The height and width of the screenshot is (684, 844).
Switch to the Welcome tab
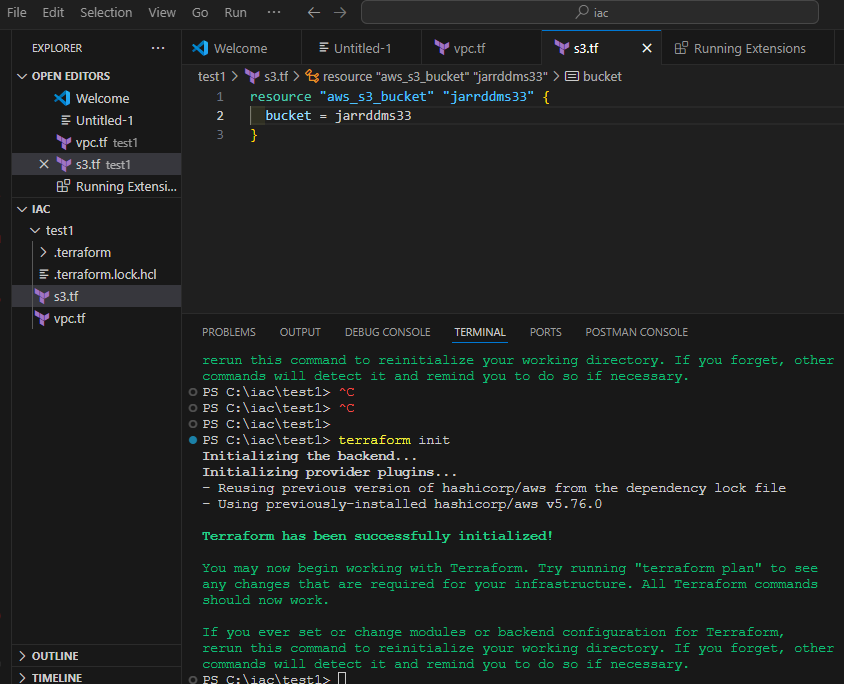click(242, 48)
